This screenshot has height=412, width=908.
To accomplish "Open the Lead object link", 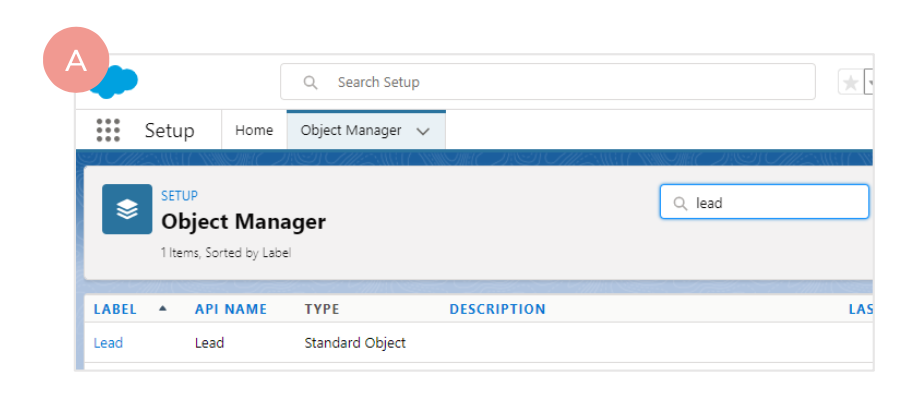I will point(108,343).
